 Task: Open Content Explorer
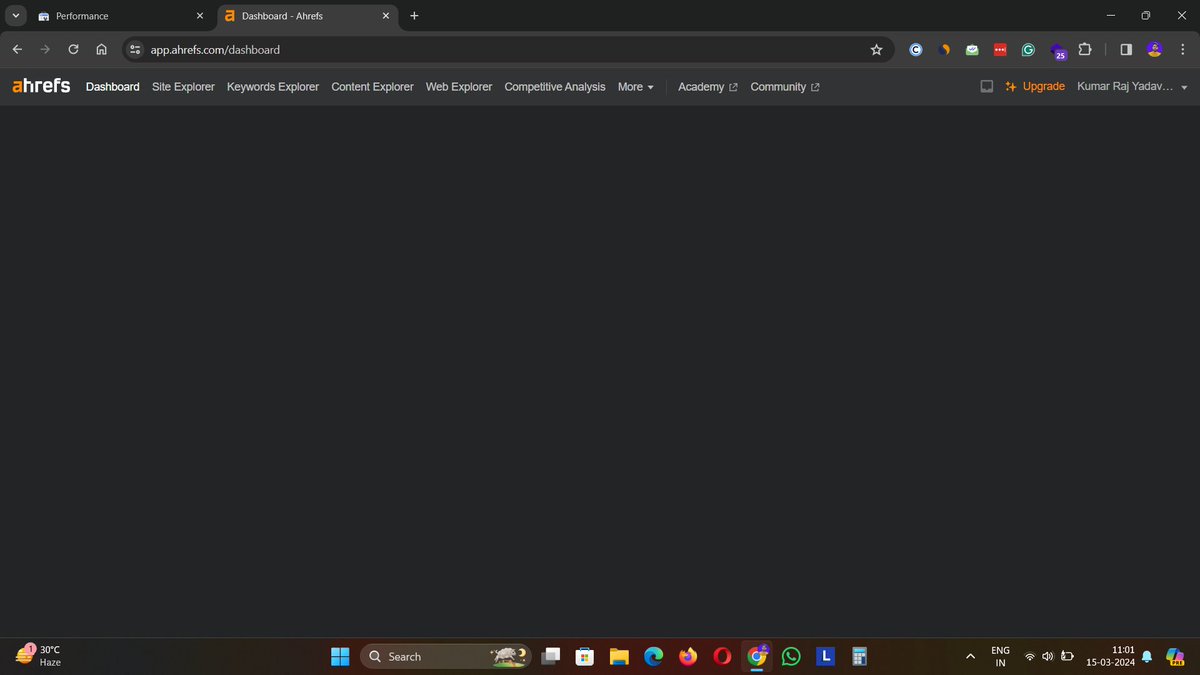[x=372, y=87]
